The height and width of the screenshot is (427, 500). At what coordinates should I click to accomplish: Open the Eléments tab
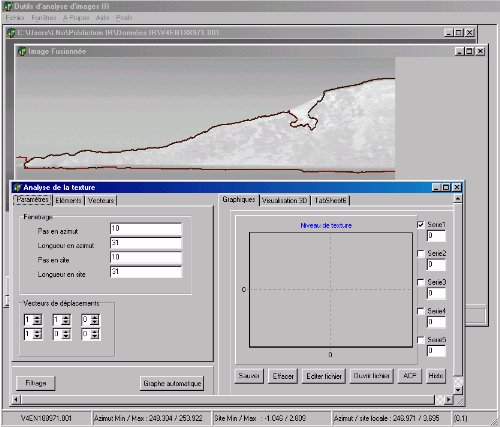(68, 200)
